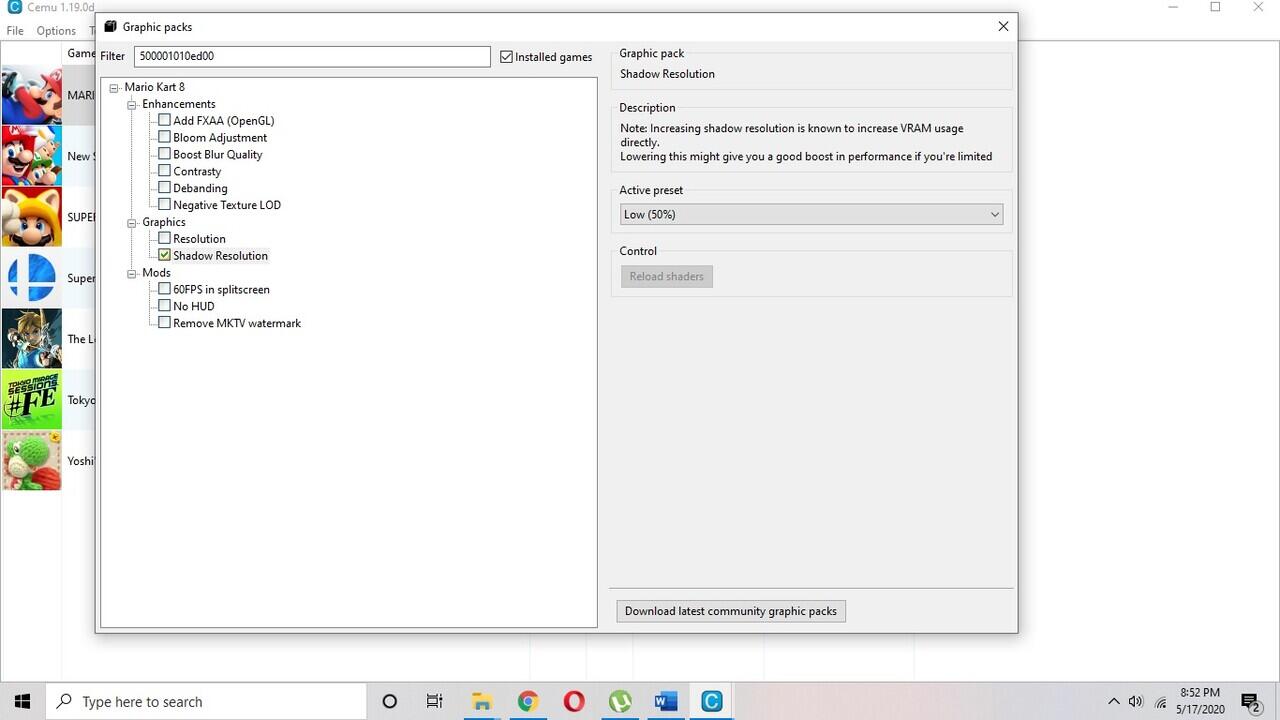1280x720 pixels.
Task: Click the taskbar search box
Action: point(206,701)
